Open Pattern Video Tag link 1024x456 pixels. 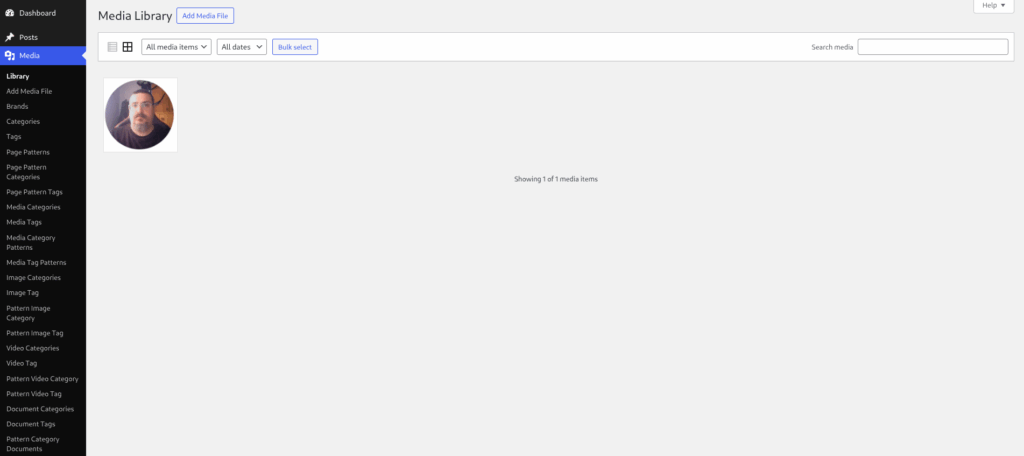coord(34,394)
